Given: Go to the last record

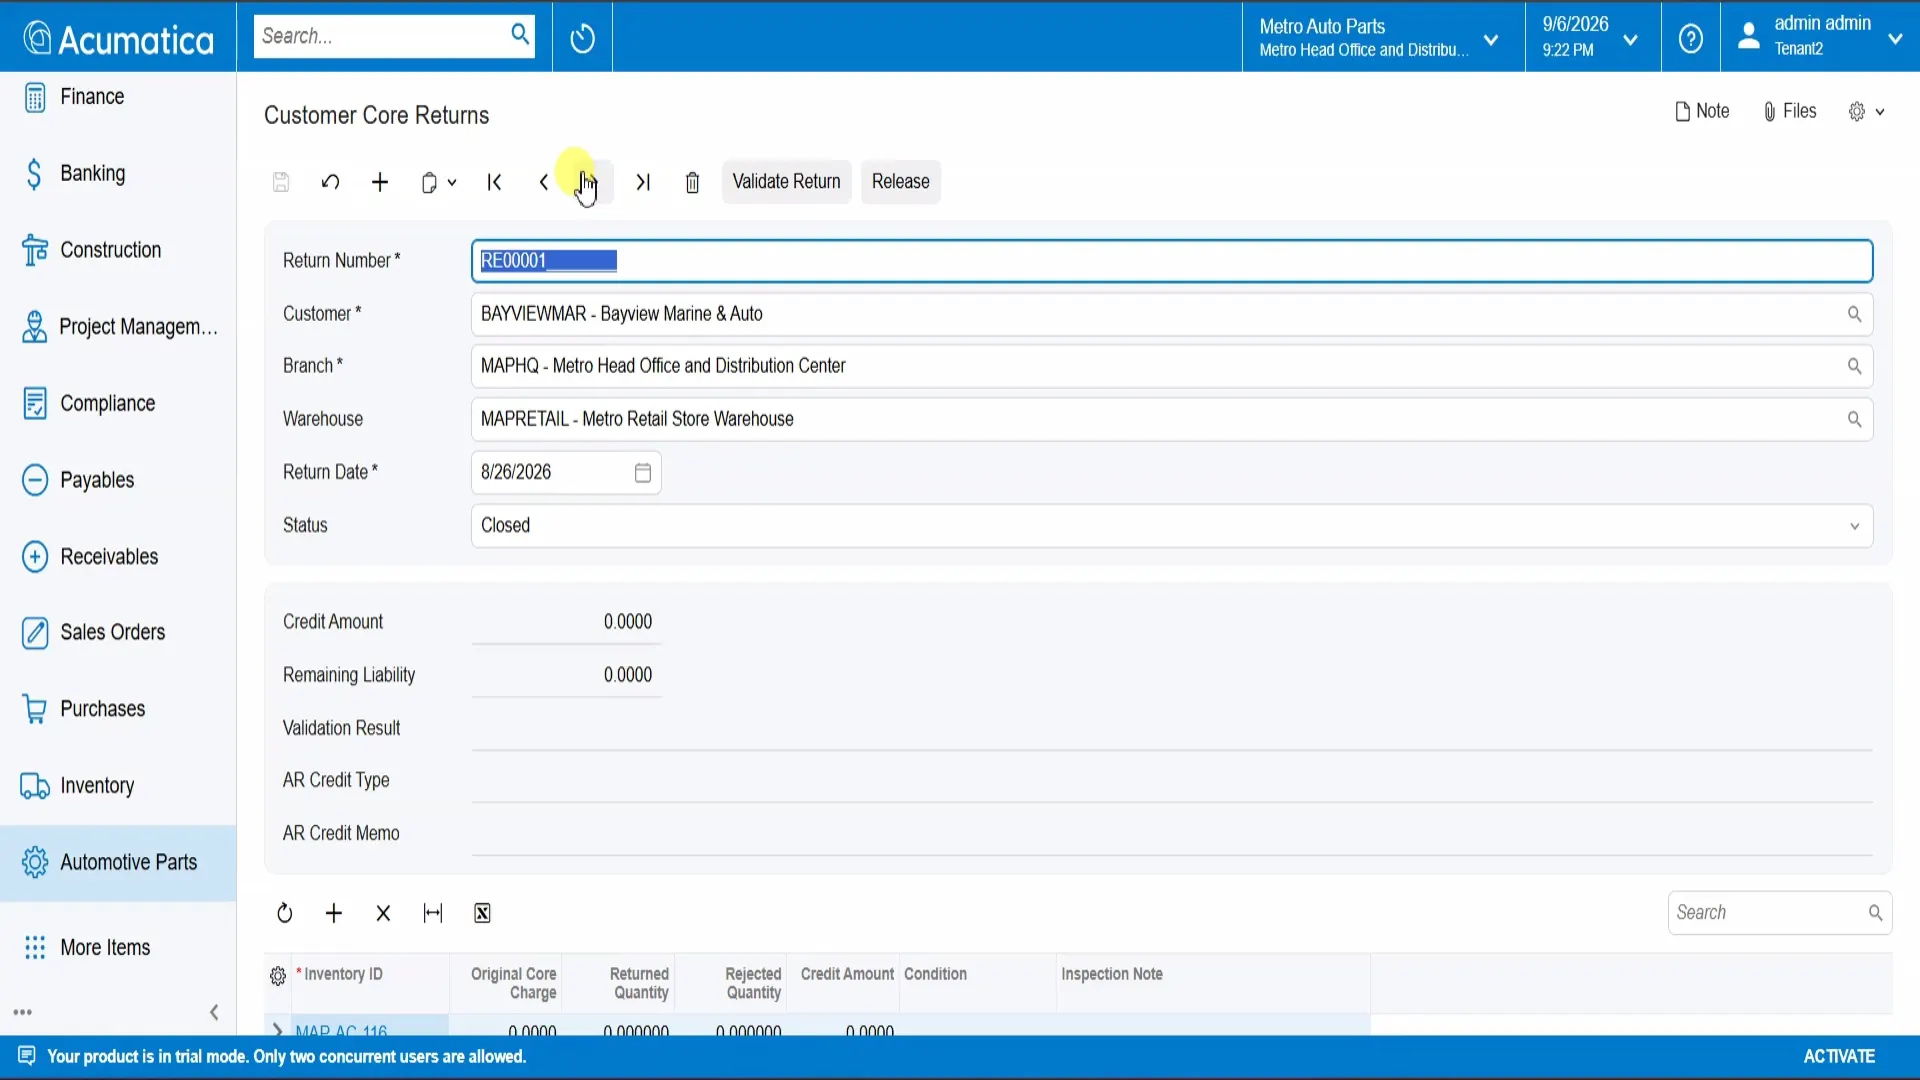Looking at the screenshot, I should coord(643,182).
